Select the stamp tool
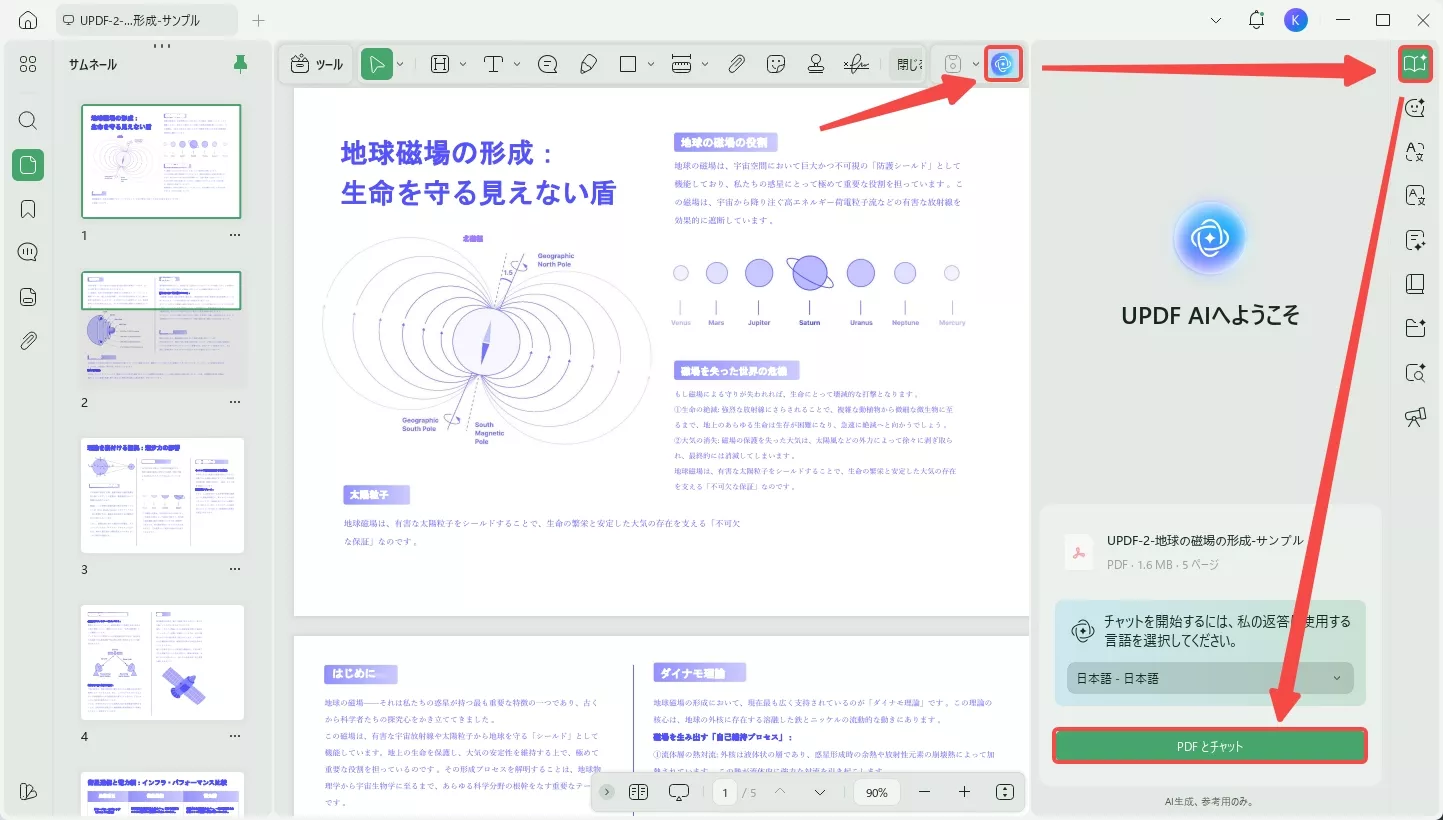This screenshot has width=1443, height=820. point(816,64)
